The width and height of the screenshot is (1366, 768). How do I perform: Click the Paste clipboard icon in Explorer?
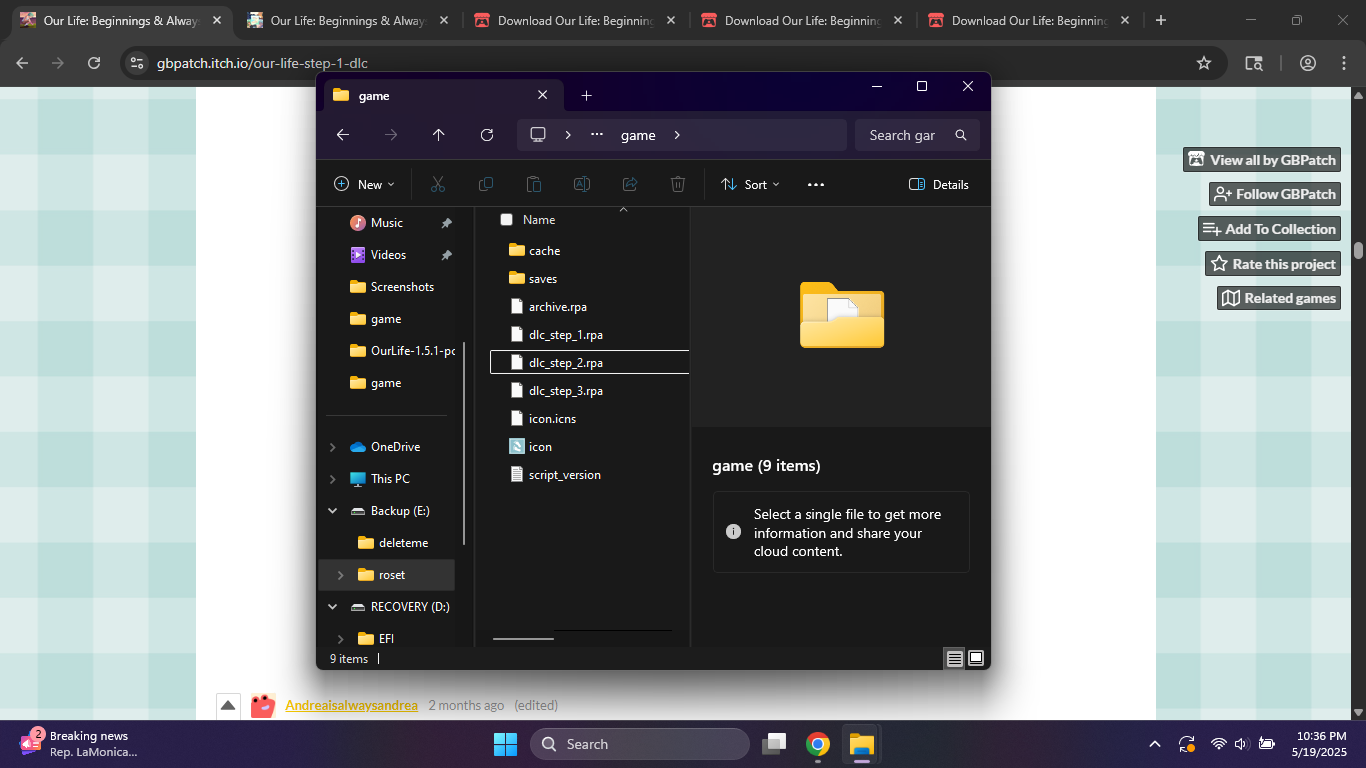point(534,184)
